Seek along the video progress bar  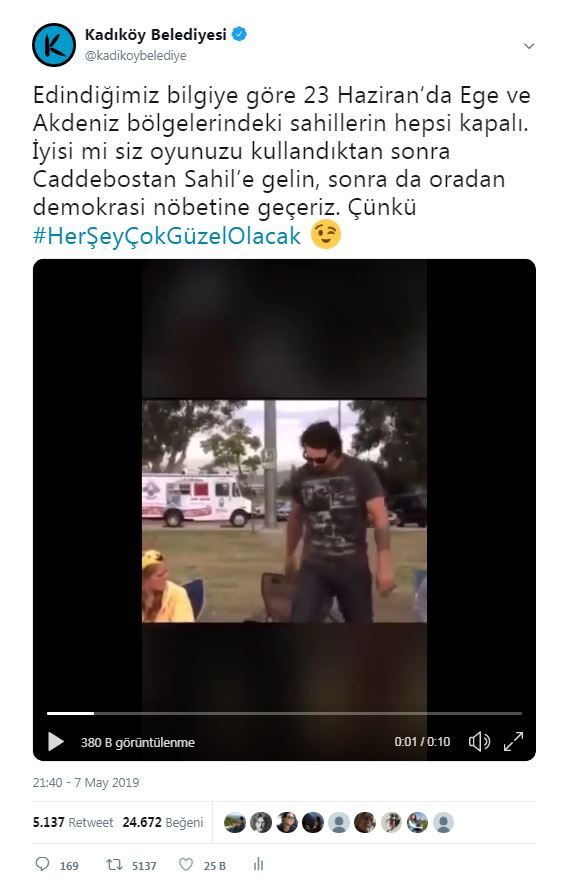(x=284, y=713)
